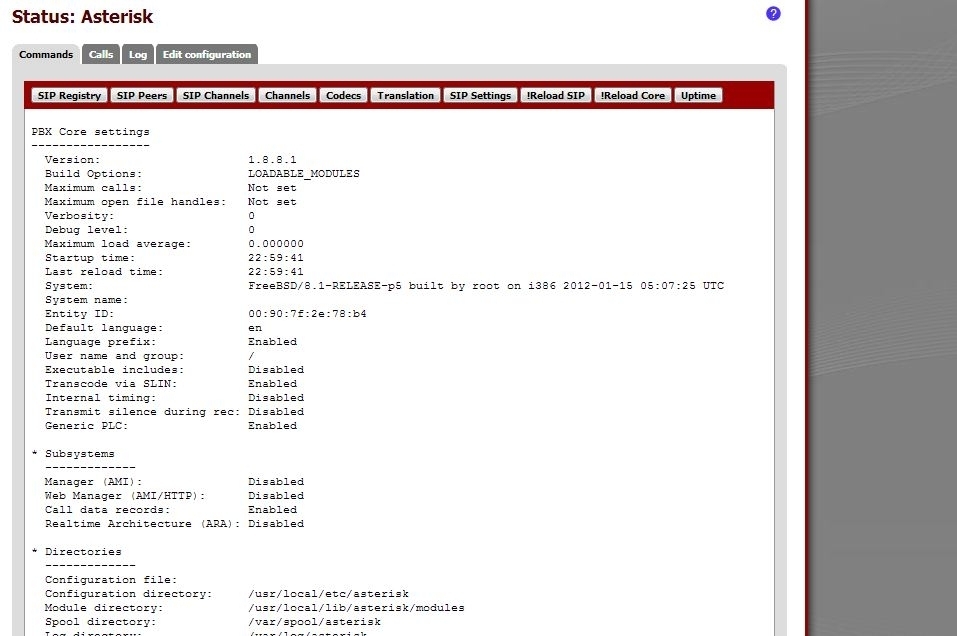Open the help question mark icon

(772, 14)
